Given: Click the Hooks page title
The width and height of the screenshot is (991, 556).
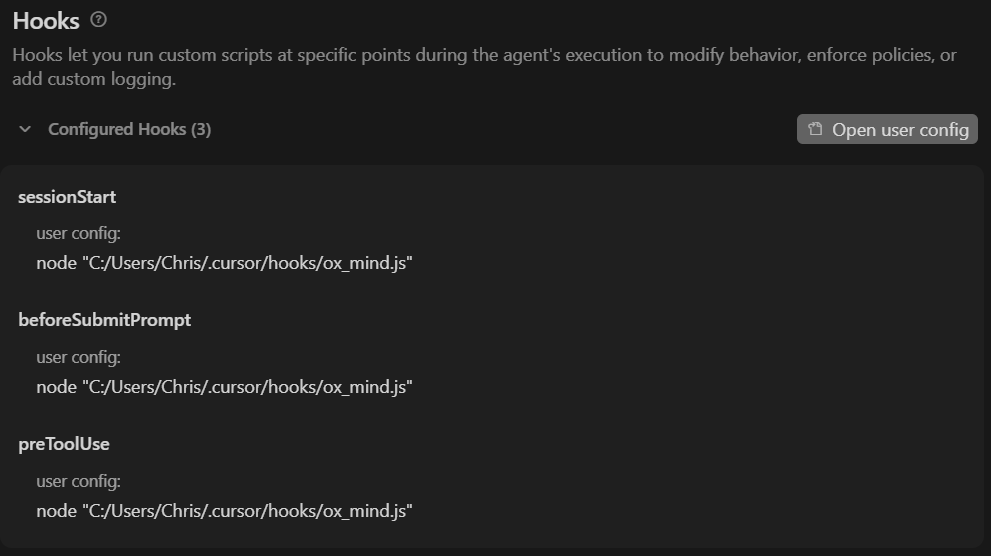Looking at the screenshot, I should point(46,21).
